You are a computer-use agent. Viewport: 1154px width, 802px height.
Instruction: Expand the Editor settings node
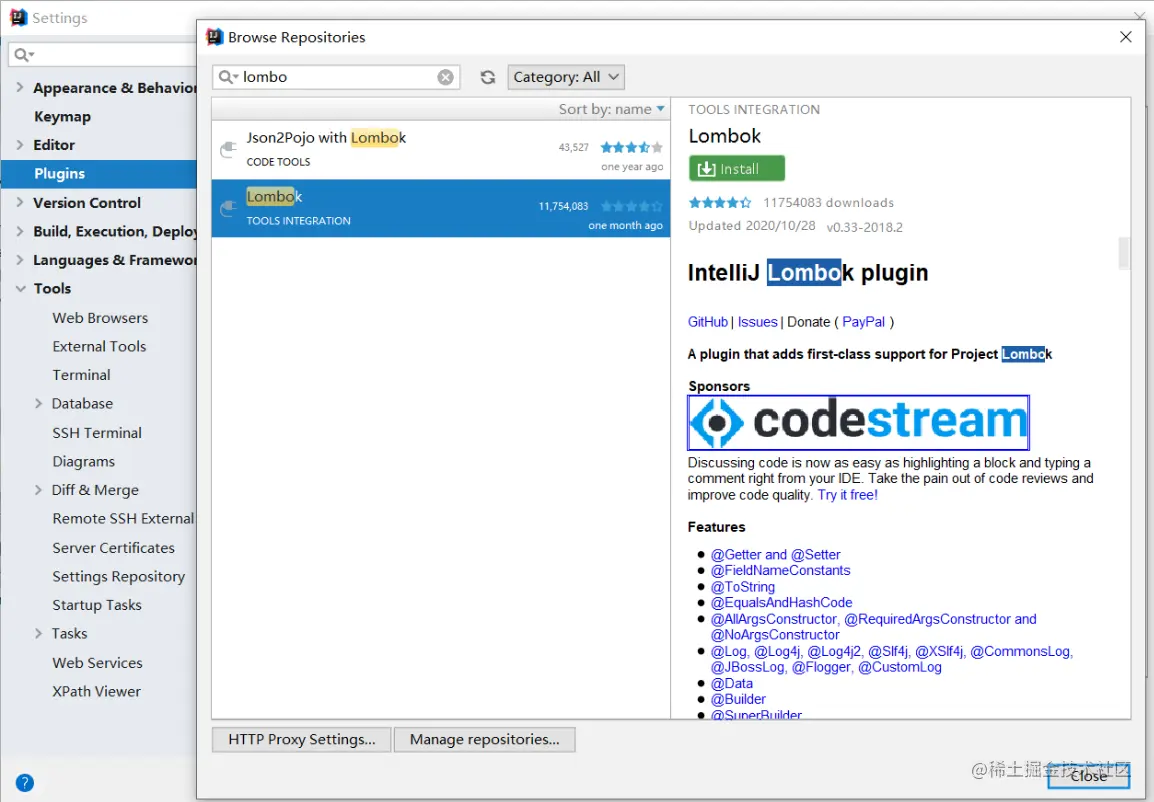[x=20, y=144]
